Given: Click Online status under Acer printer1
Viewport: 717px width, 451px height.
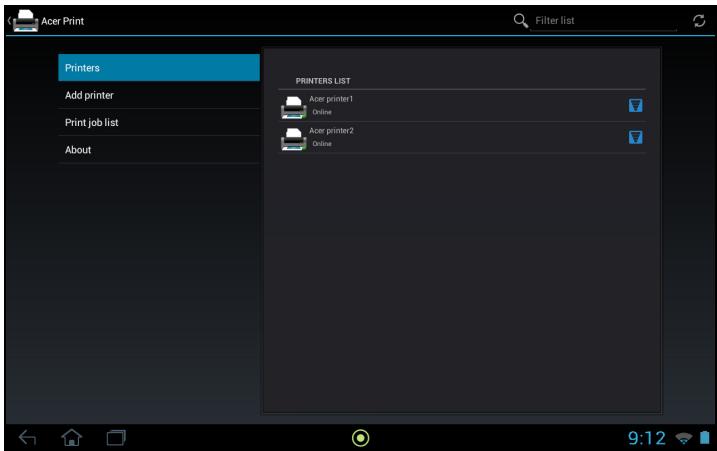Looking at the screenshot, I should 322,112.
